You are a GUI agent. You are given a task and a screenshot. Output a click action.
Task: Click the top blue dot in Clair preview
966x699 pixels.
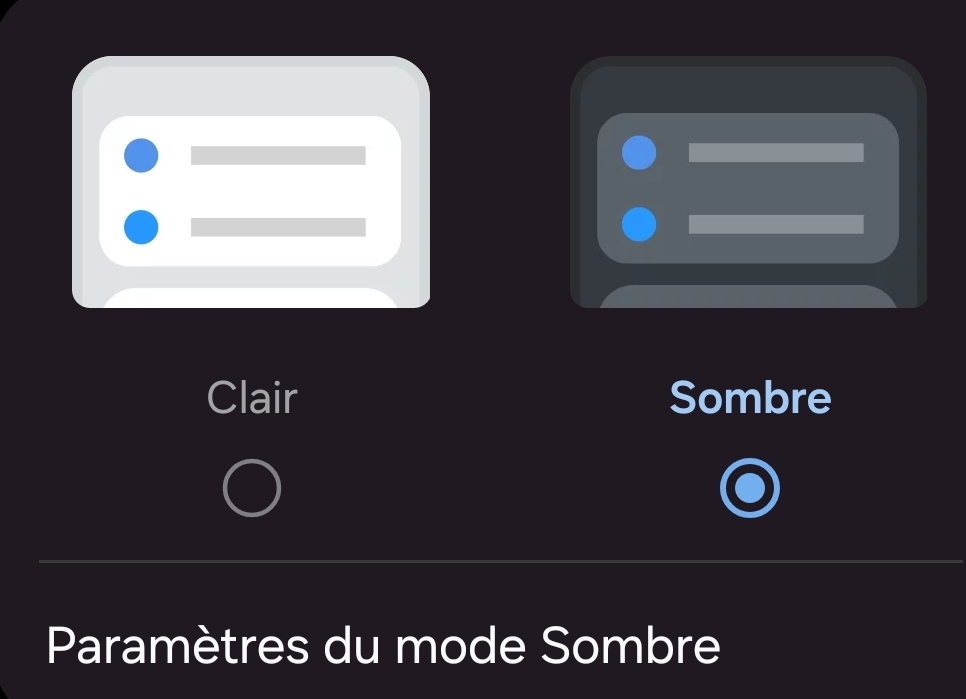point(140,153)
